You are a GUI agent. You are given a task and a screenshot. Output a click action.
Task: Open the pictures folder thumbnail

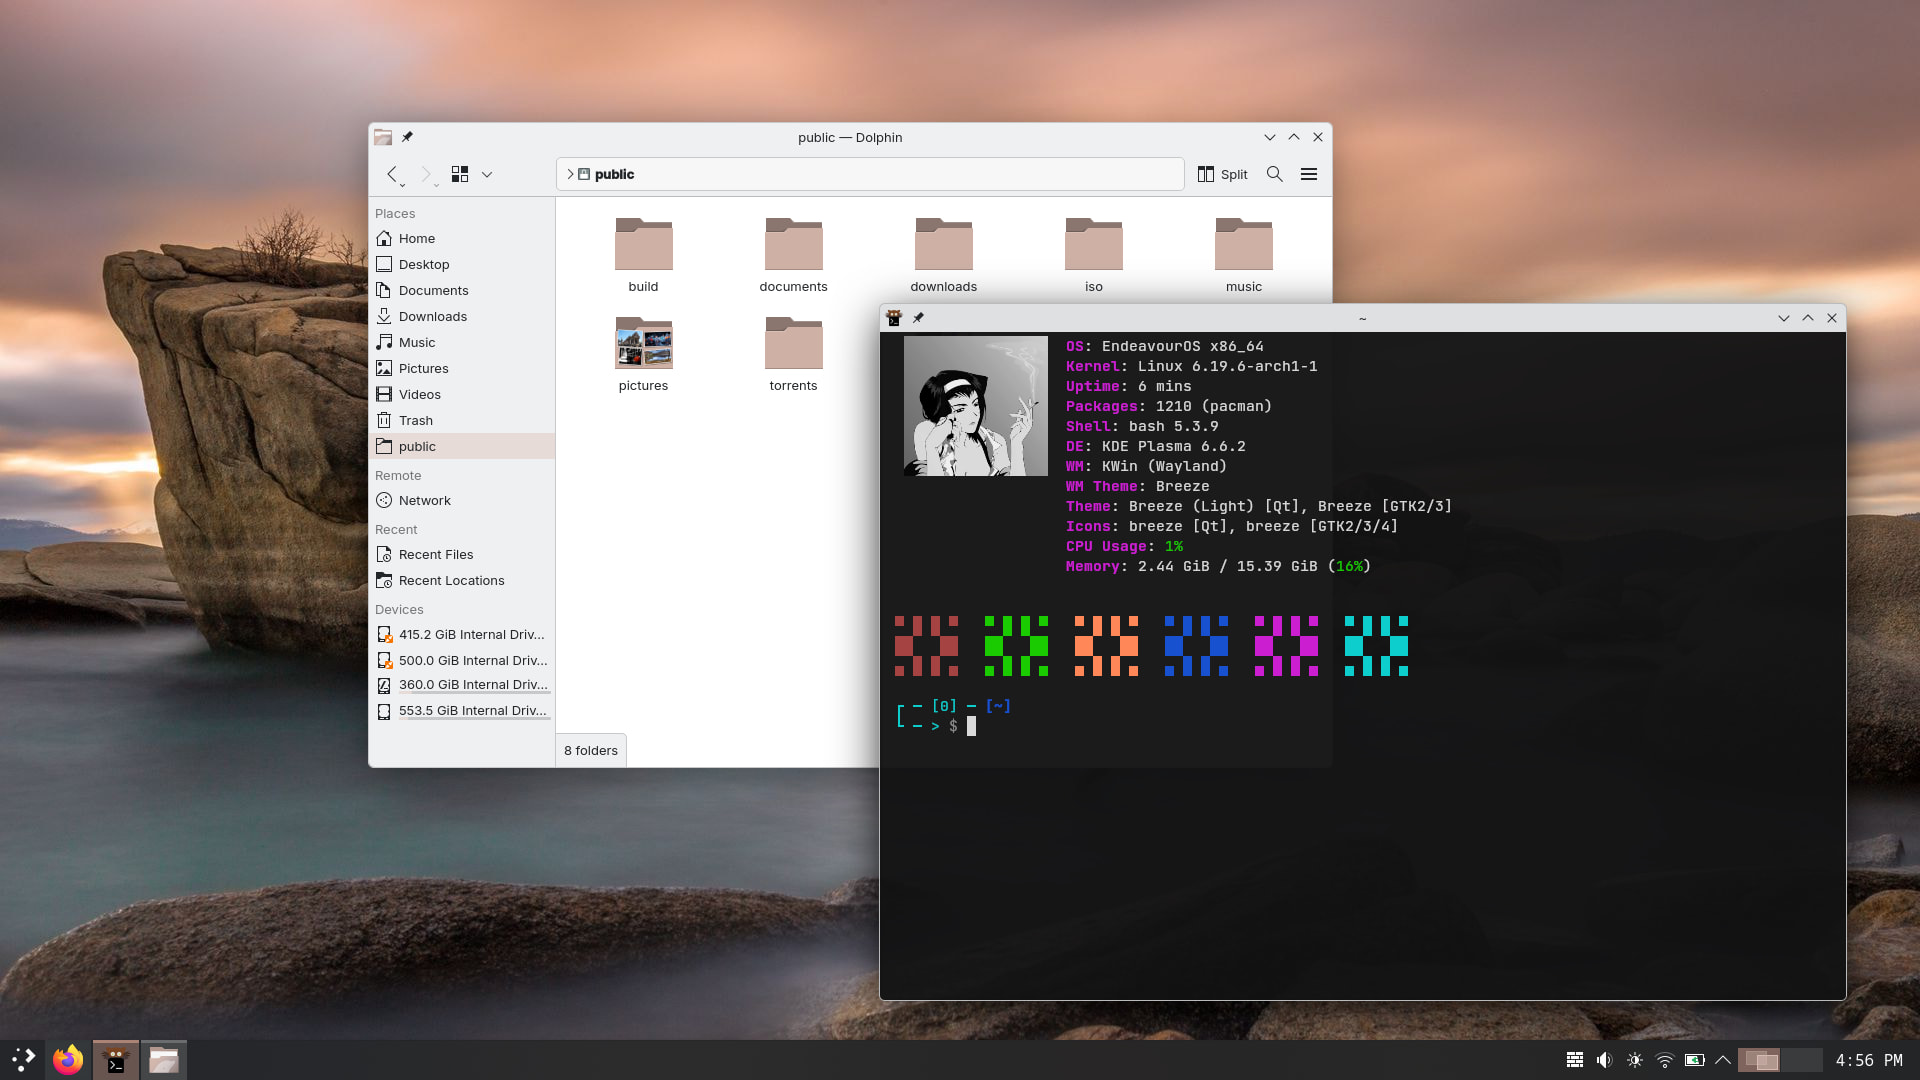pyautogui.click(x=643, y=345)
